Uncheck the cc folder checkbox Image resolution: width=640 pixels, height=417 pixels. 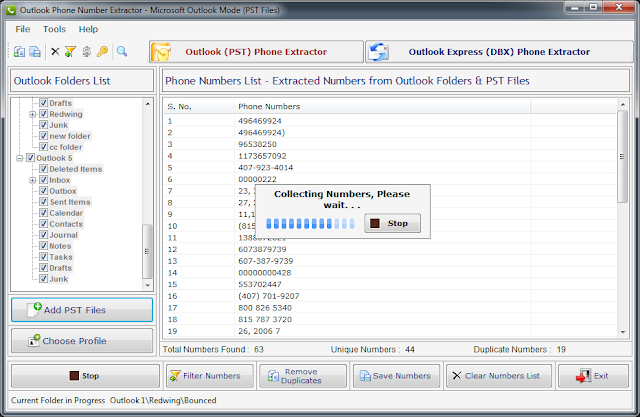tap(44, 147)
